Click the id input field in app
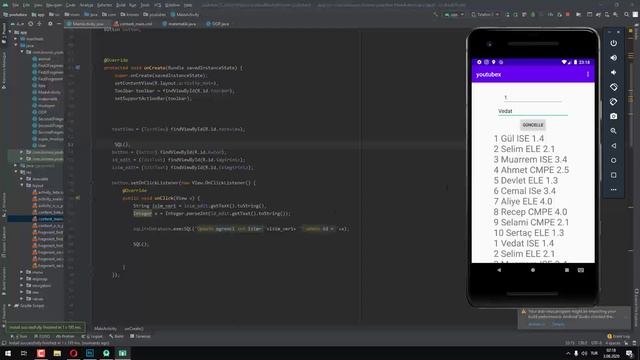Screen dimensions: 640x360 click(533, 98)
